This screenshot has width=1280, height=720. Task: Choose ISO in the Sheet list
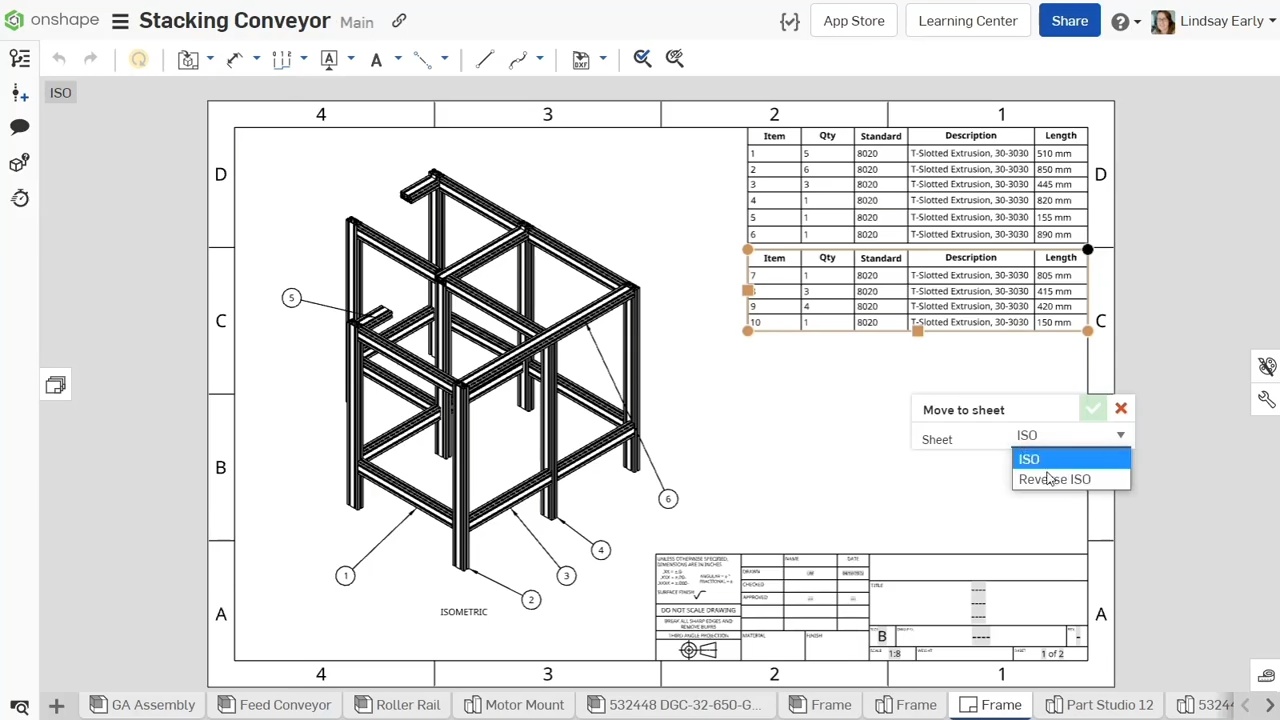point(1071,459)
